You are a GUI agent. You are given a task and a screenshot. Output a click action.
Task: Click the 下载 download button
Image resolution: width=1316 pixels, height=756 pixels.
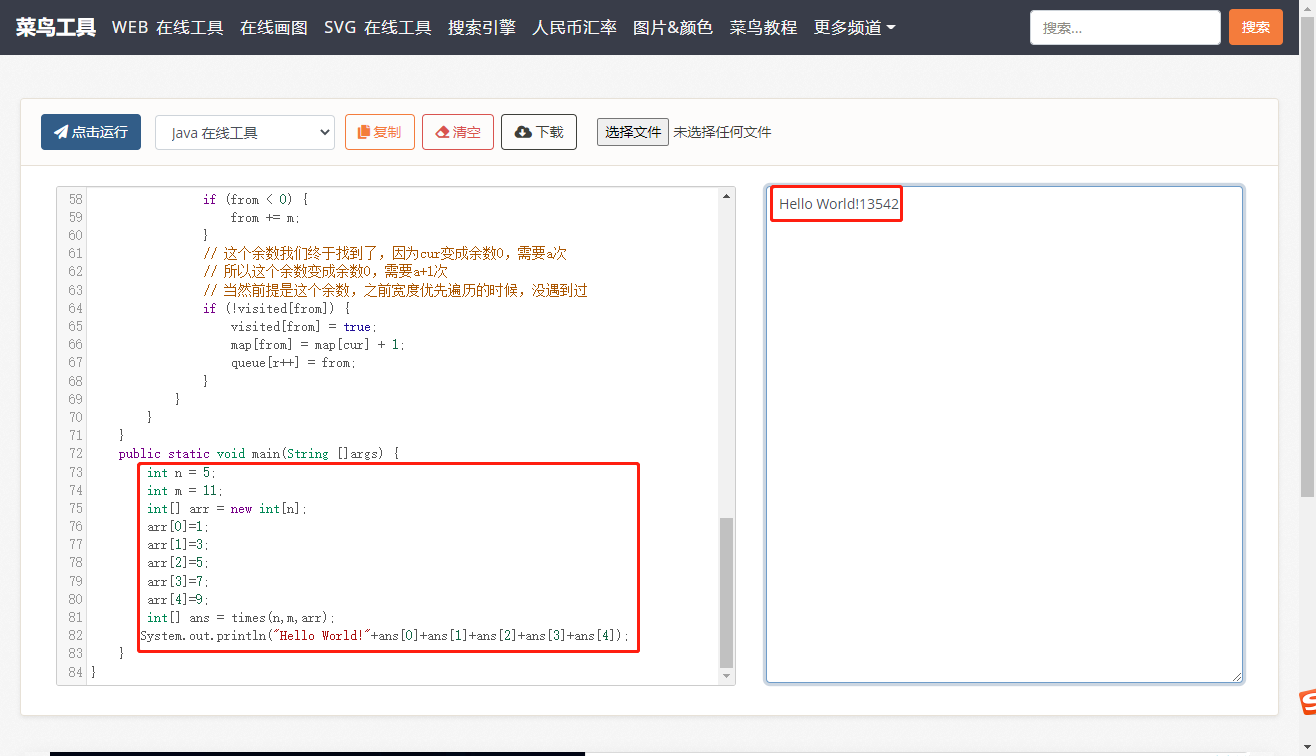pyautogui.click(x=539, y=132)
